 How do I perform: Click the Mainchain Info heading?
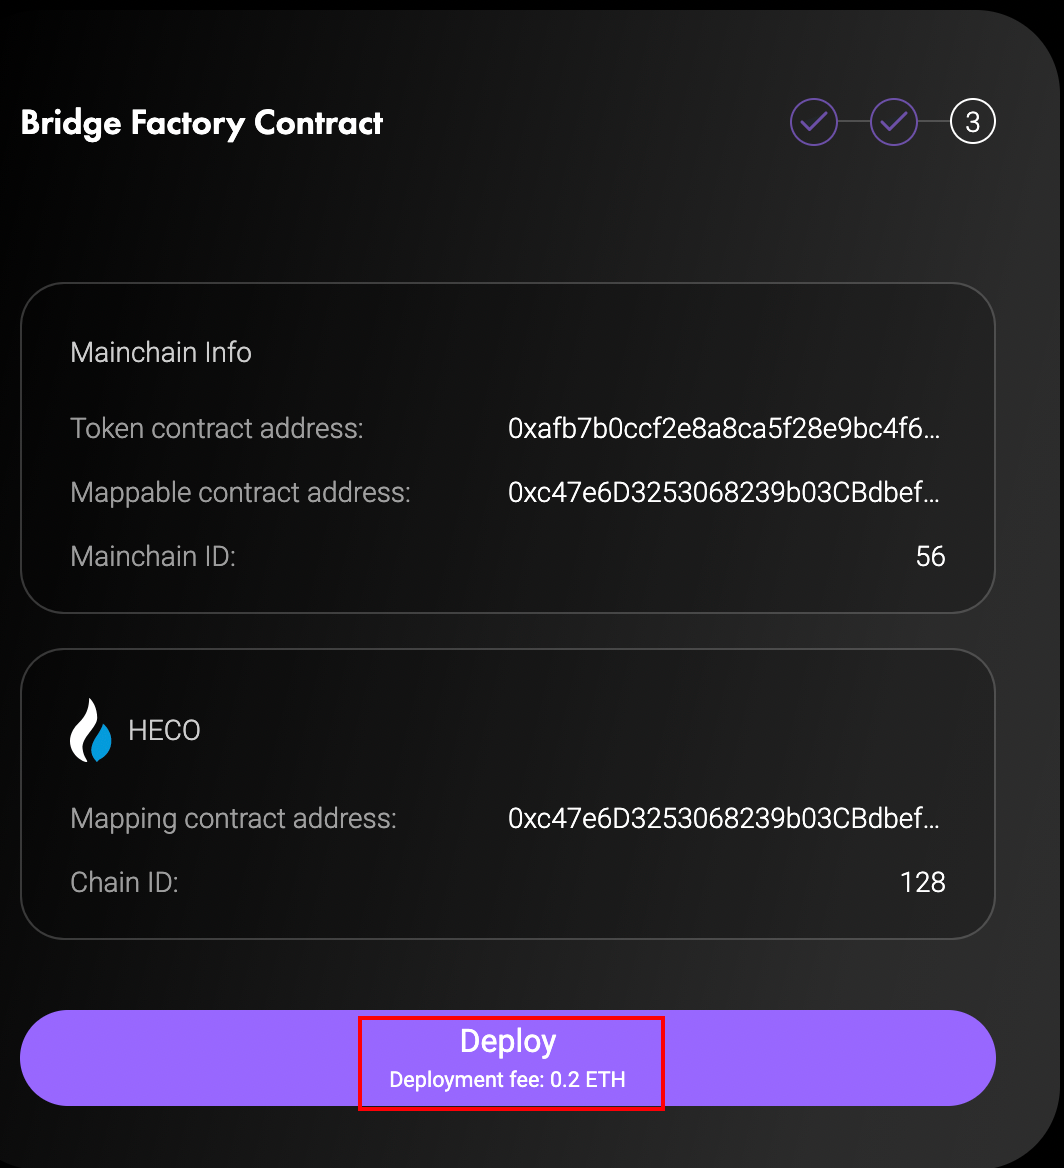click(161, 352)
